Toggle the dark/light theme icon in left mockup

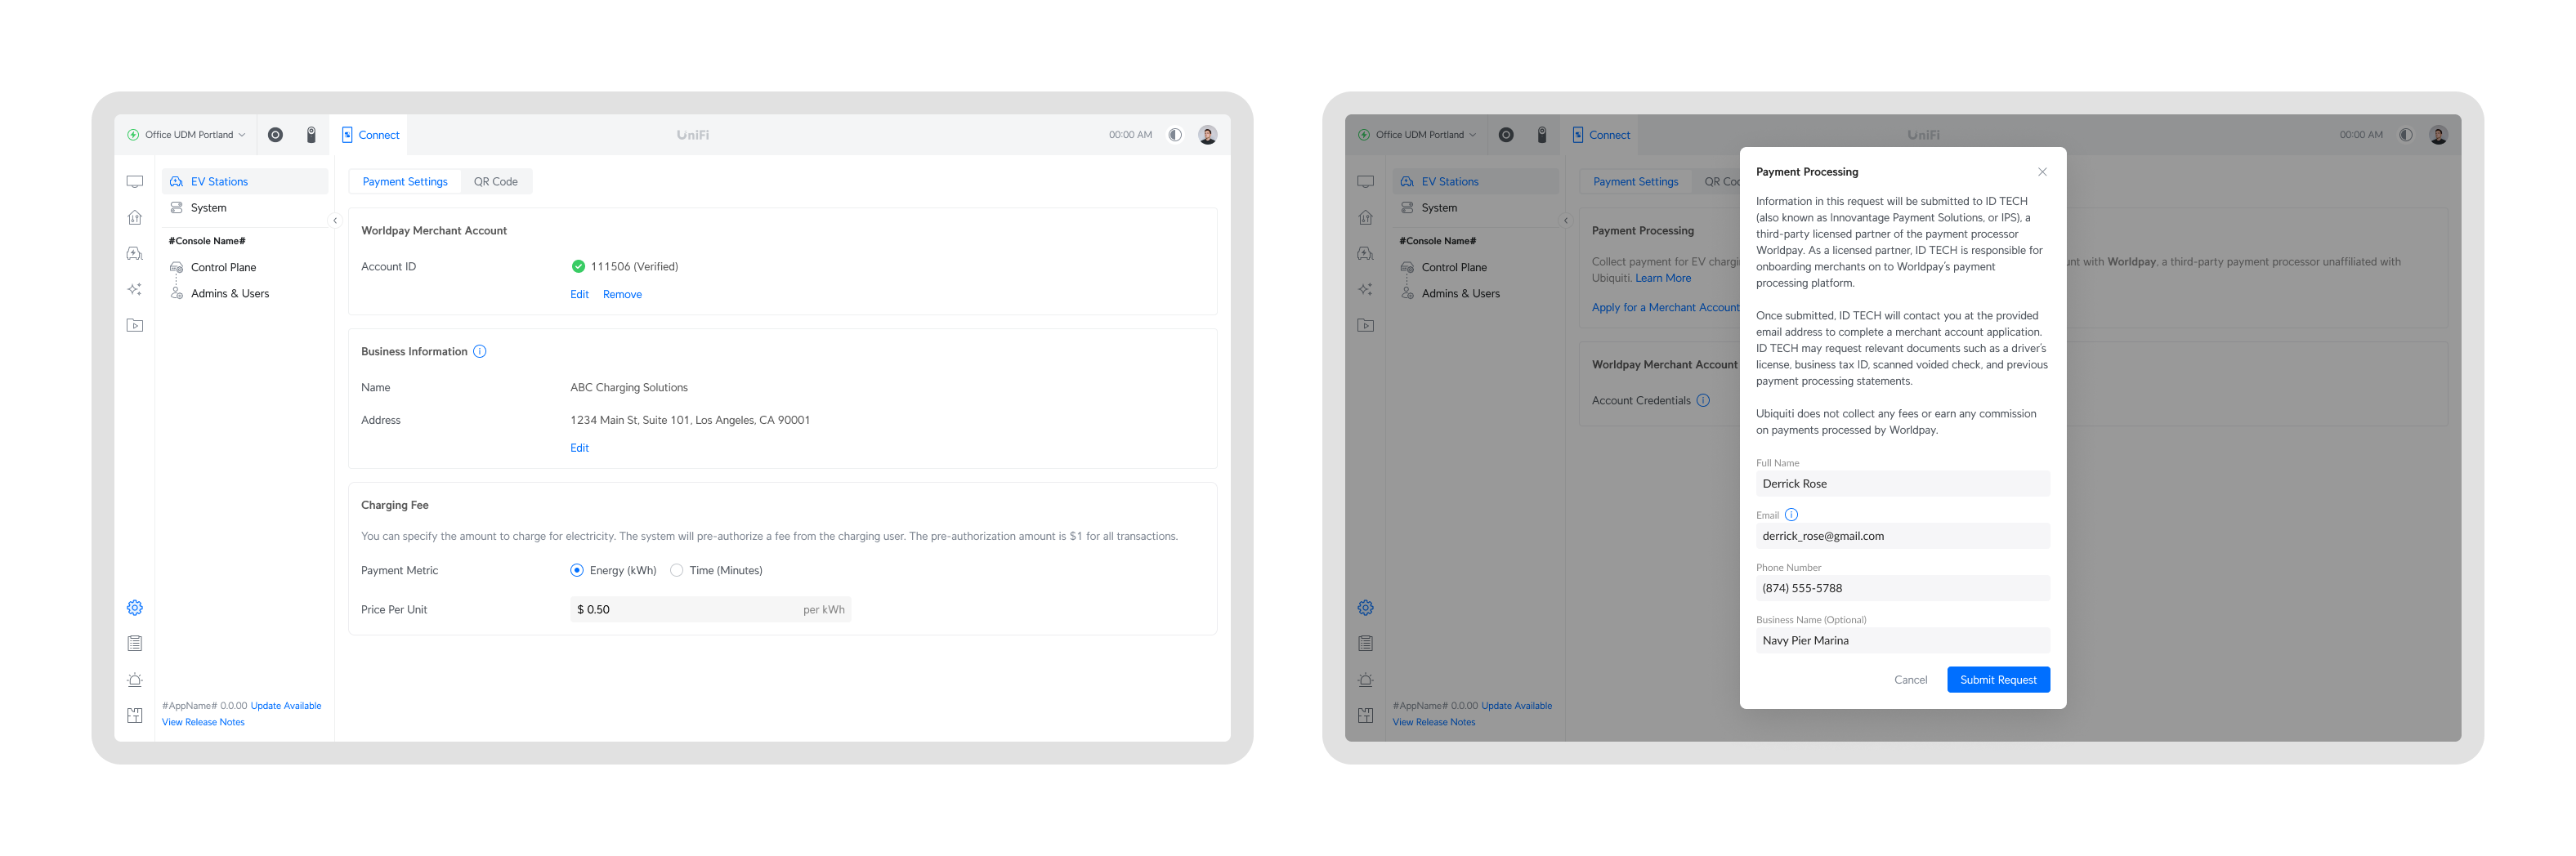pos(1175,135)
